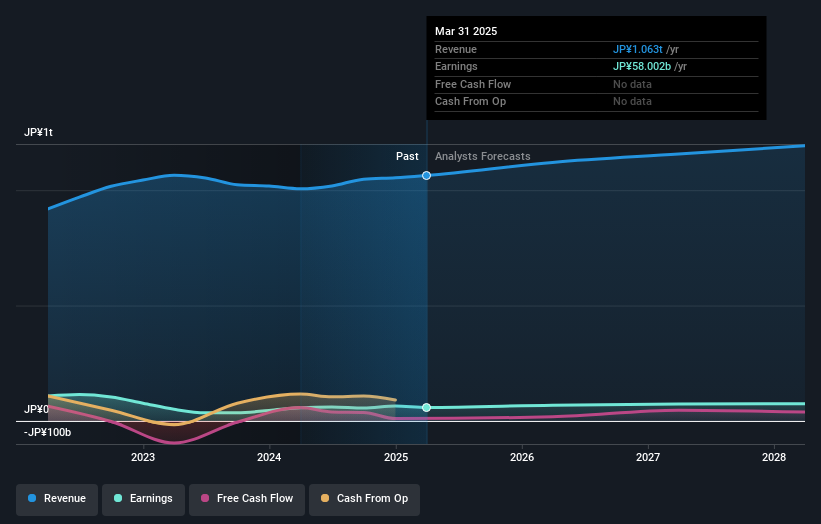The image size is (821, 524).
Task: Toggle the Cash From Op legend button
Action: pos(364,499)
